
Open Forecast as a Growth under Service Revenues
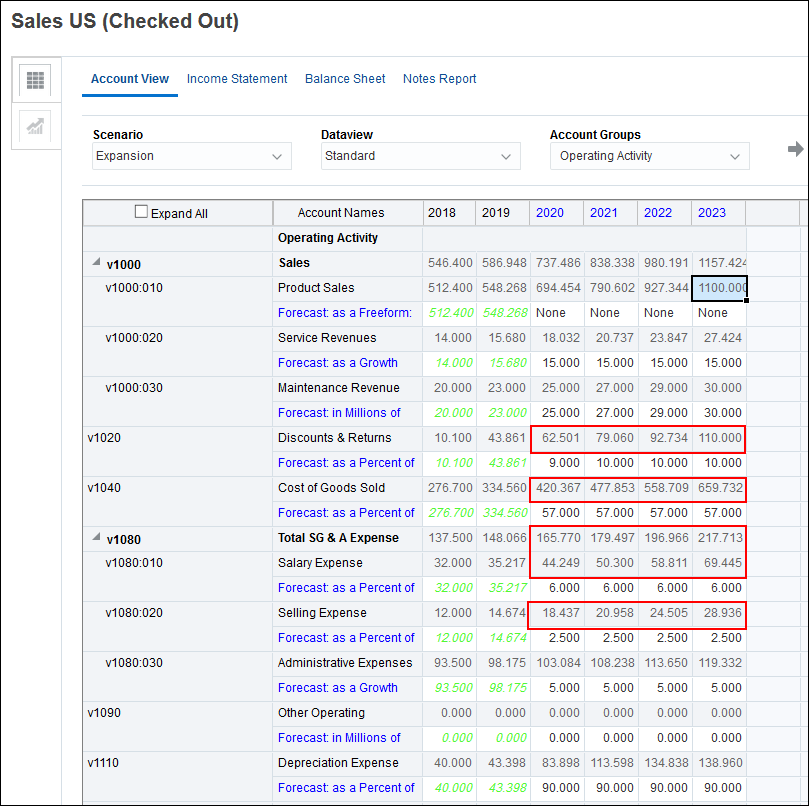coord(337,363)
